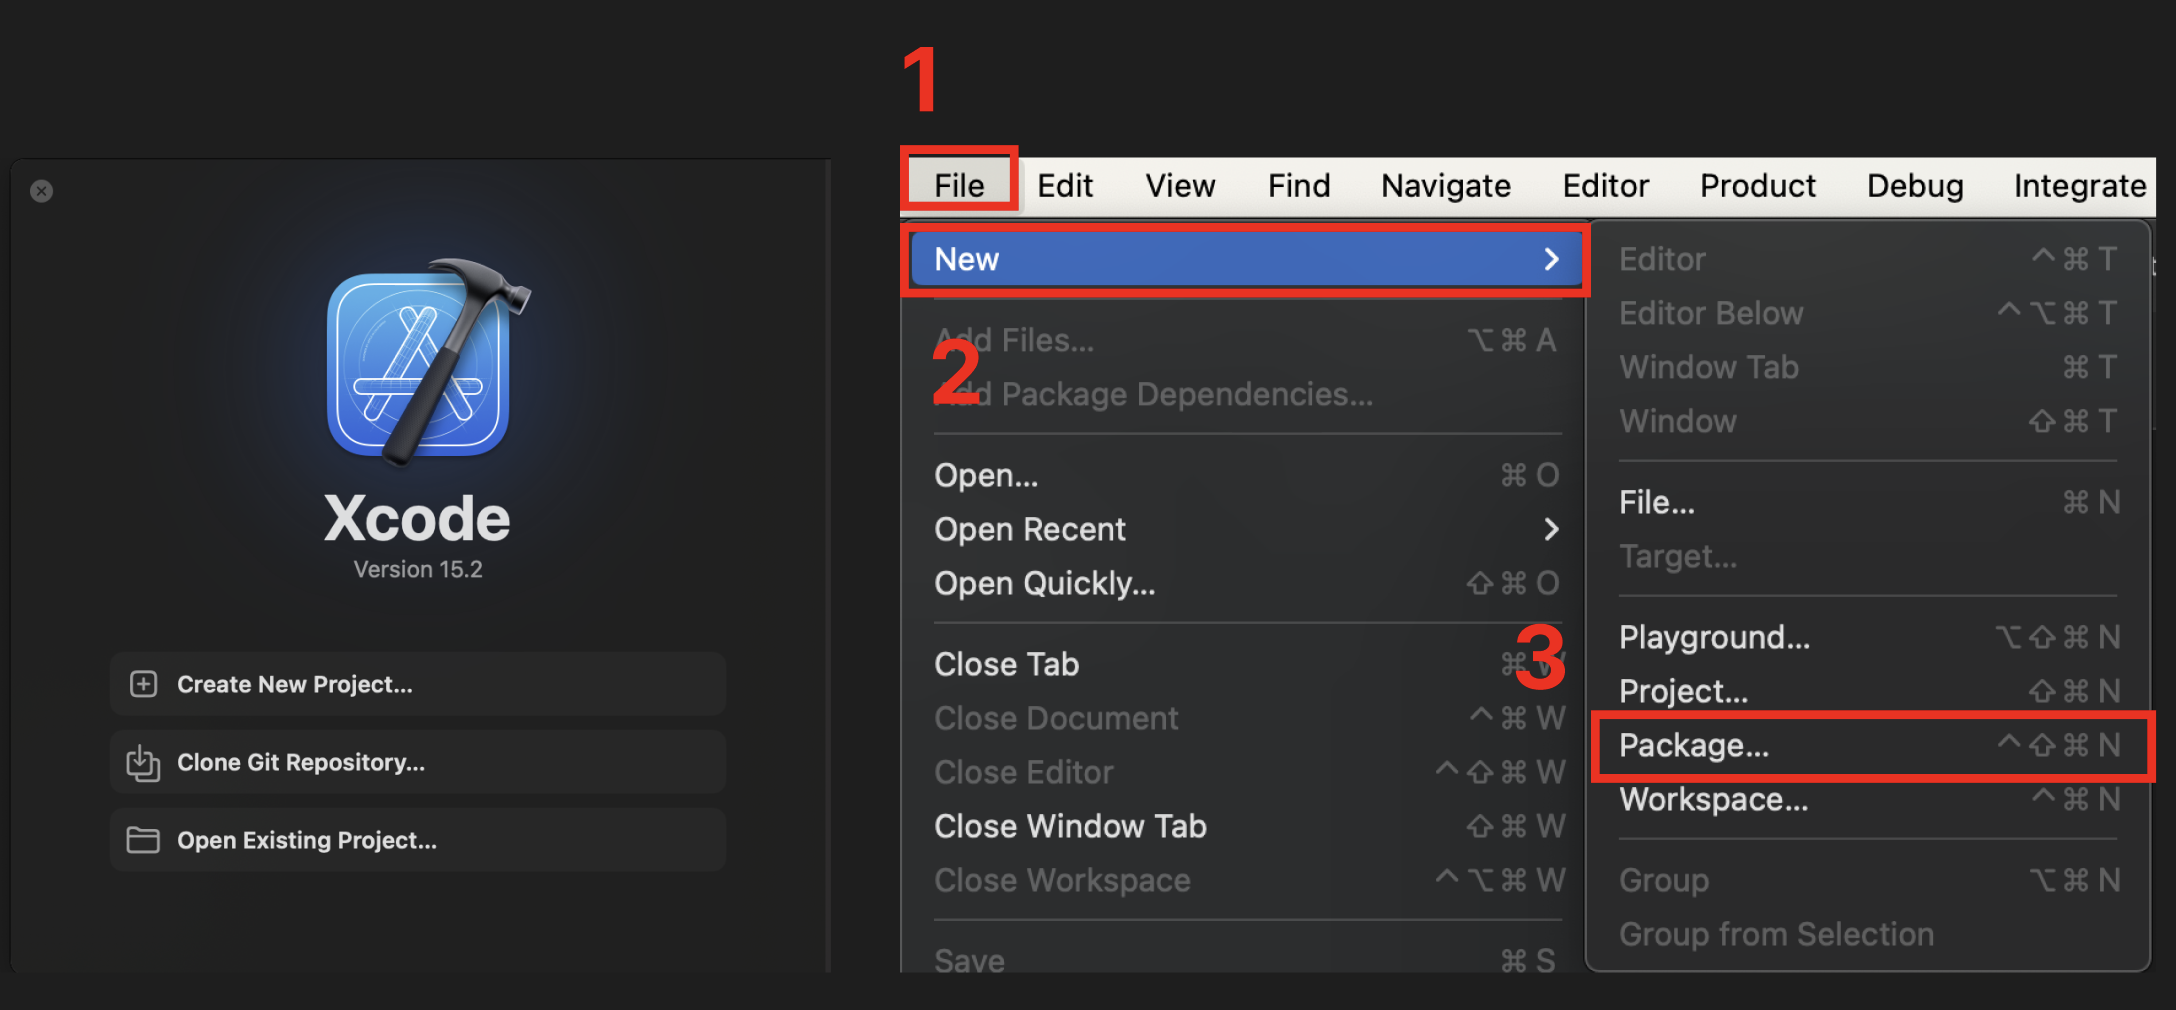Click the Version 15.2 text

click(418, 569)
